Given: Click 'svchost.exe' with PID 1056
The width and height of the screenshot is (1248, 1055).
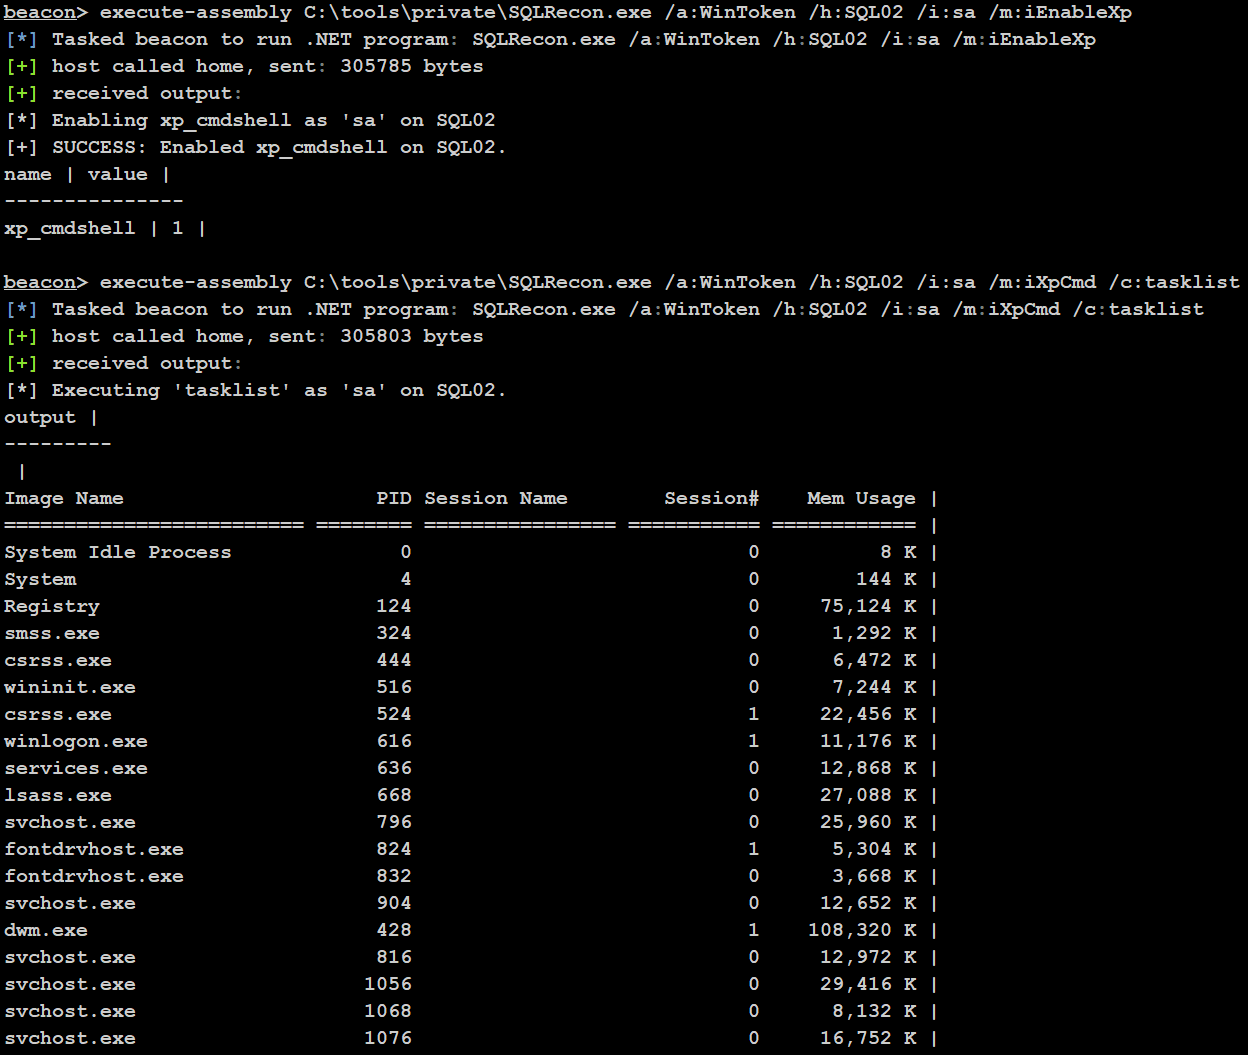Looking at the screenshot, I should (x=70, y=984).
